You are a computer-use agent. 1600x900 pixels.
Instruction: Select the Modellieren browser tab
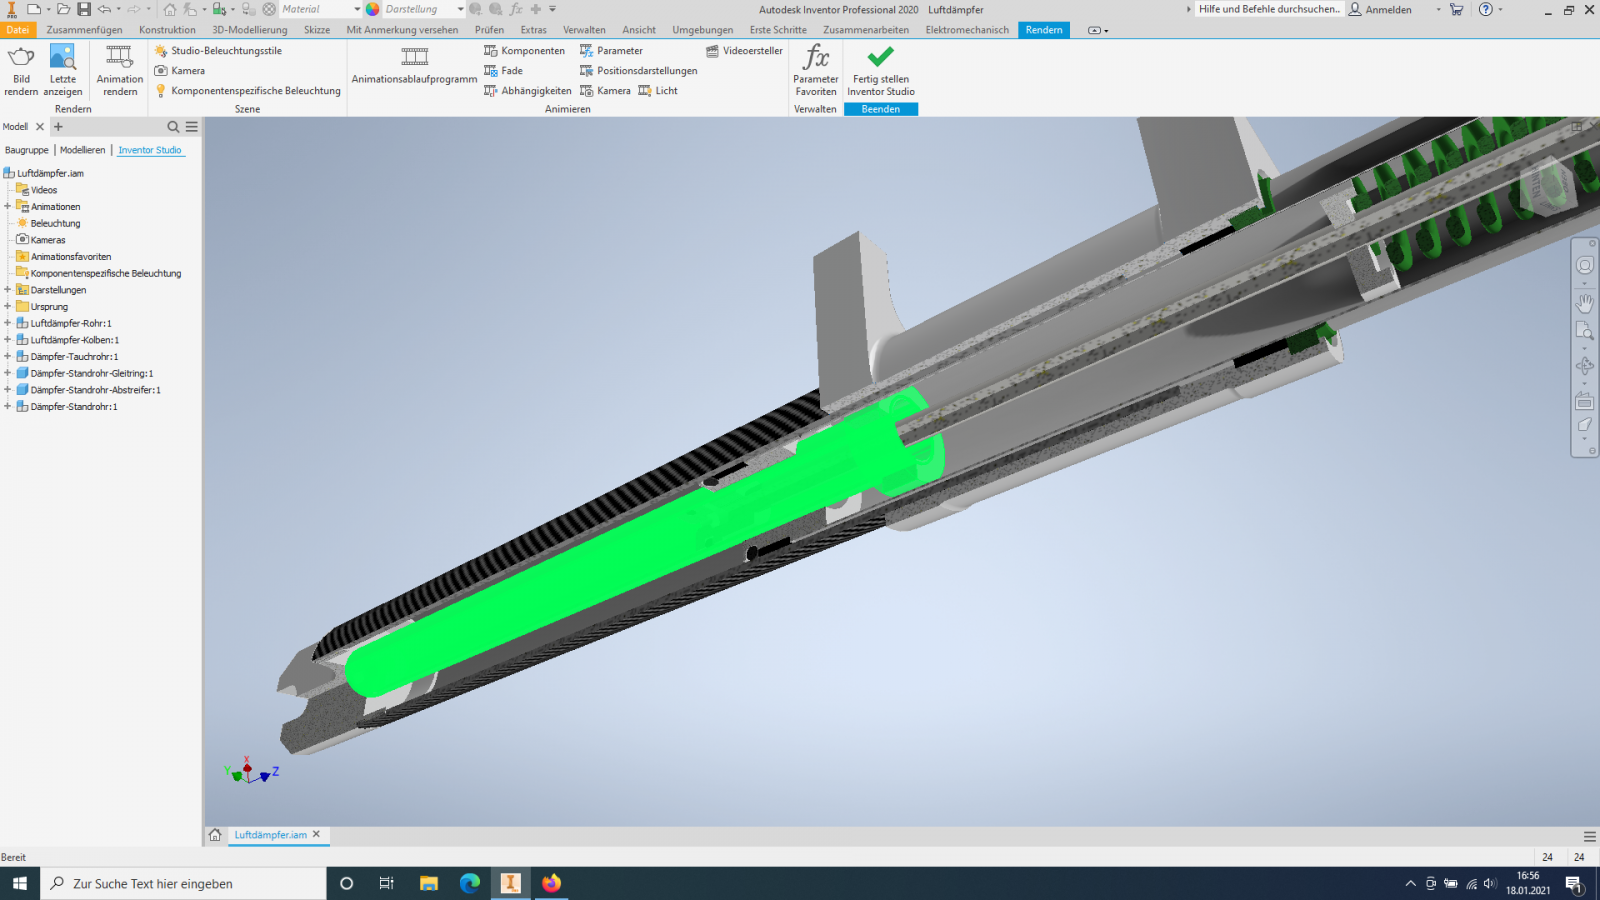click(x=82, y=150)
